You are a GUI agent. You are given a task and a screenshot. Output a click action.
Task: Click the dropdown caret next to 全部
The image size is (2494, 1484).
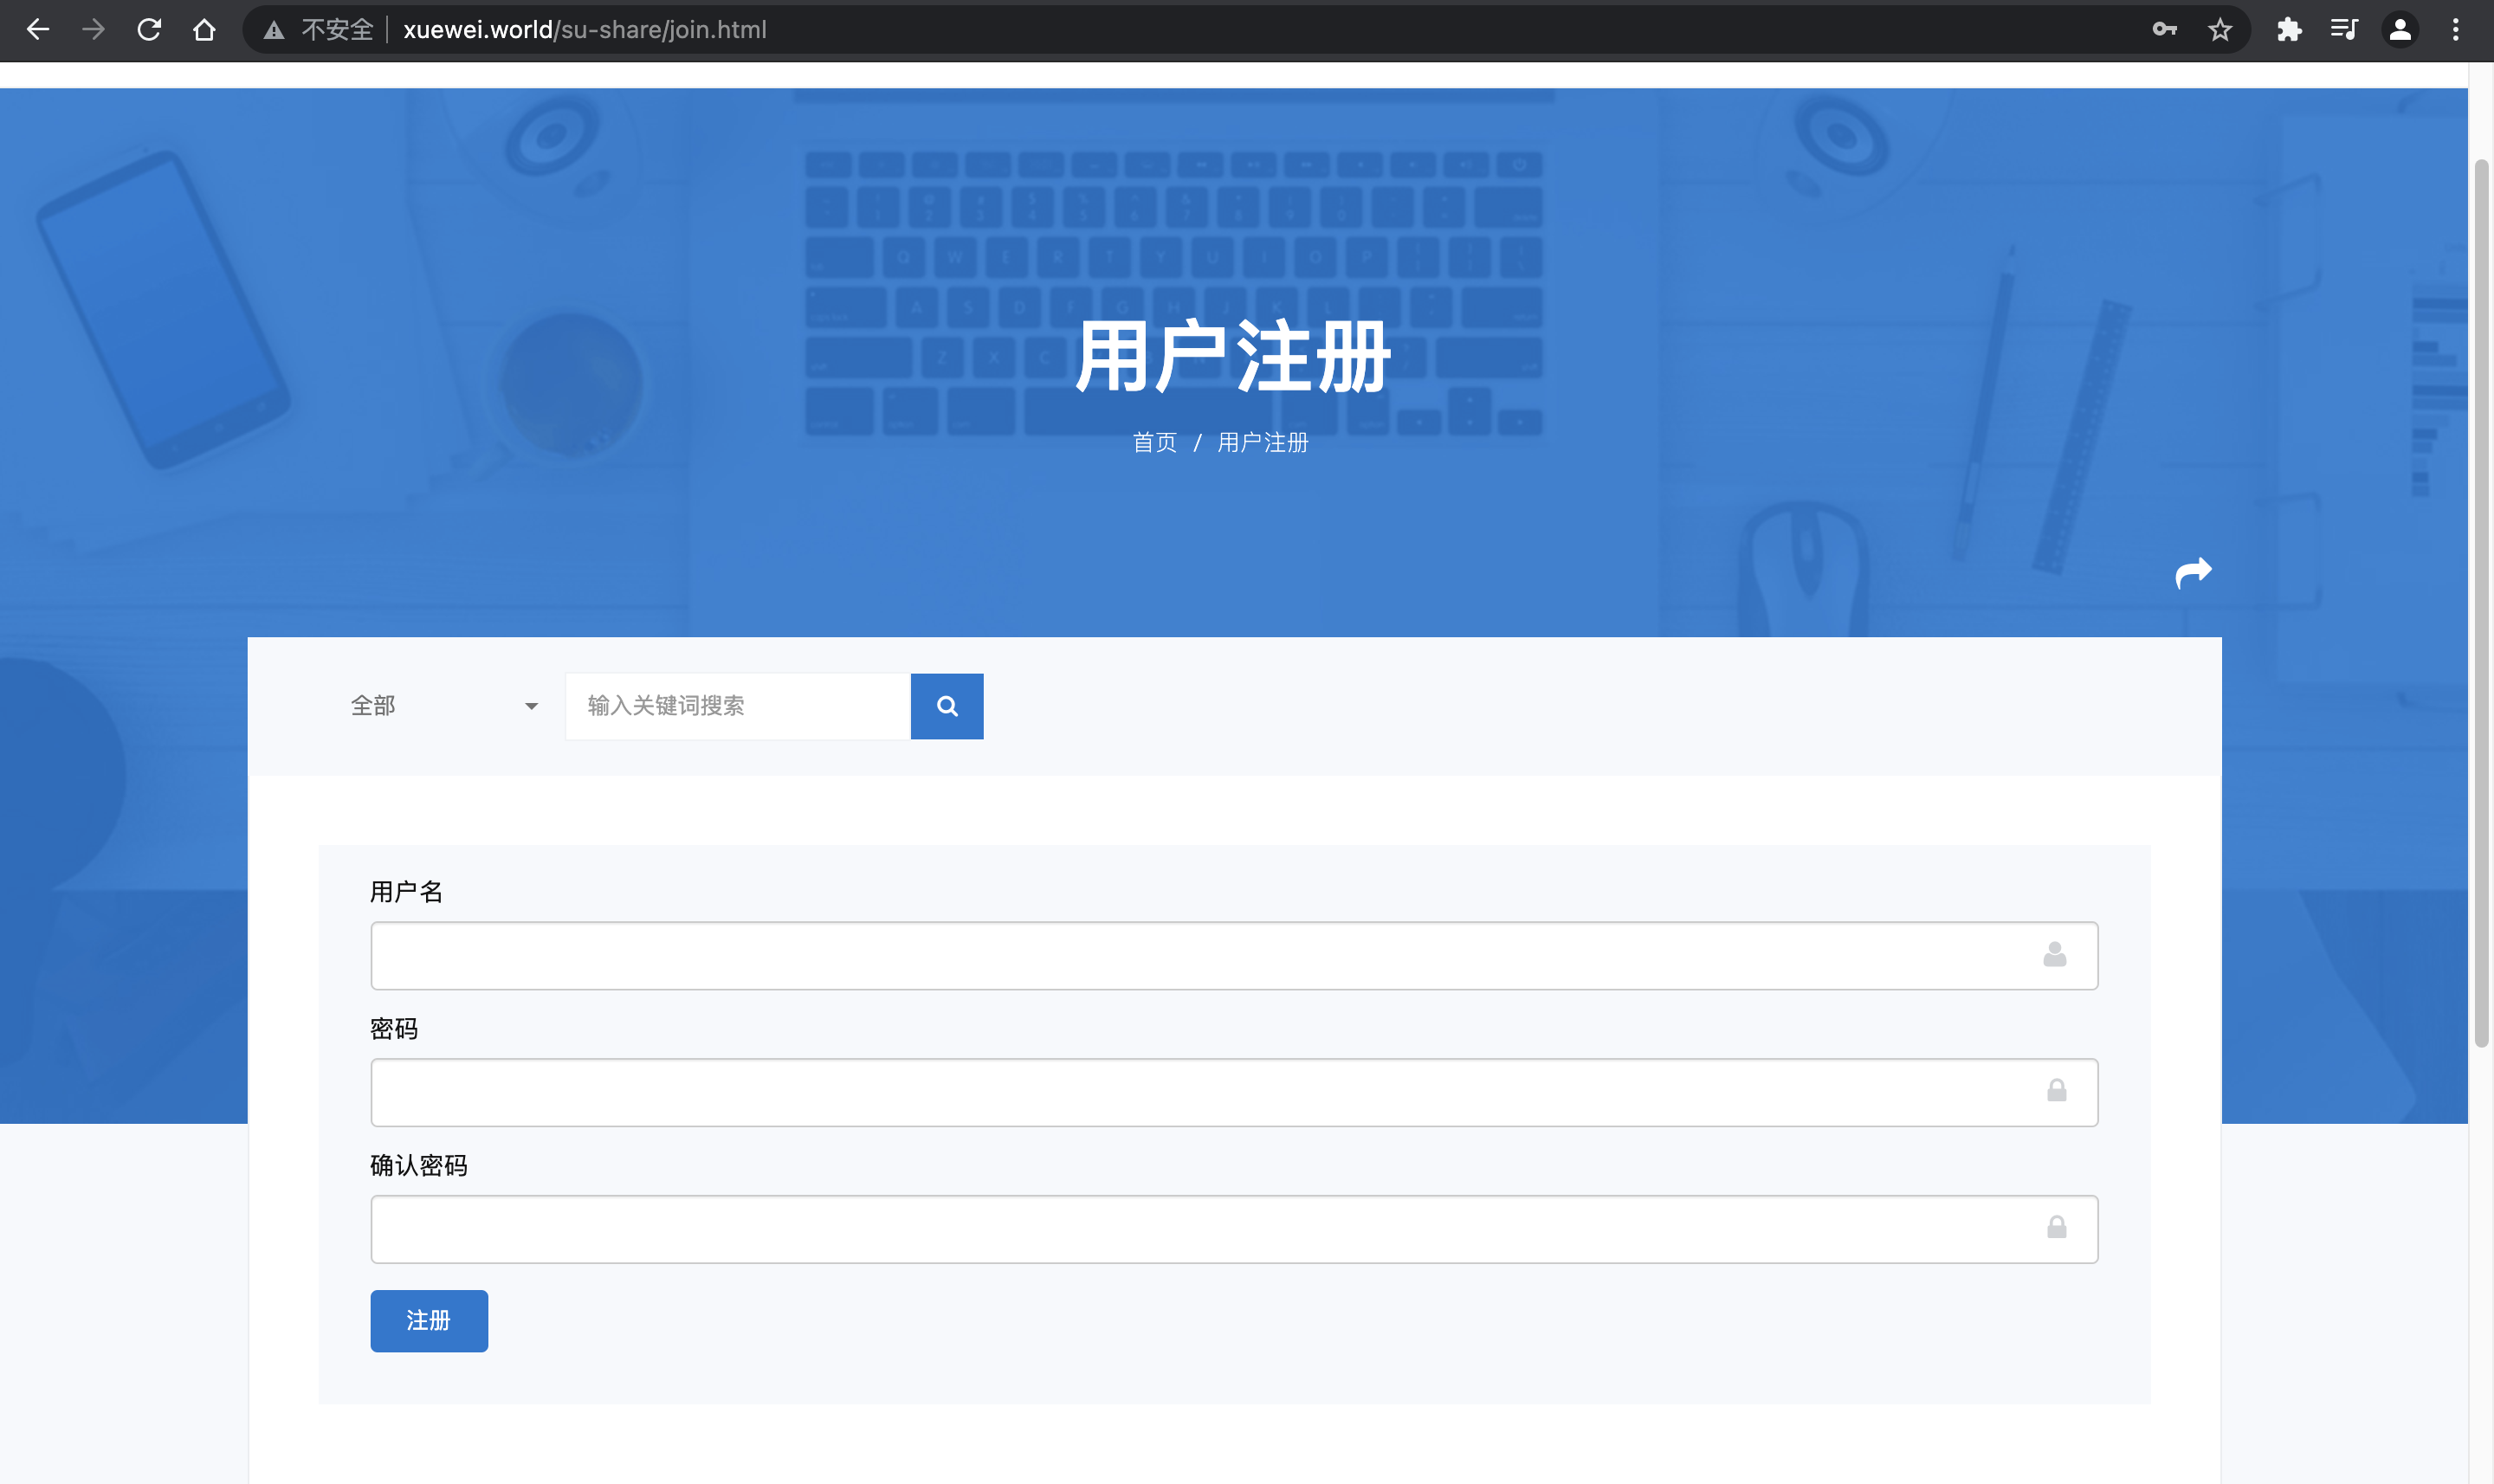531,707
